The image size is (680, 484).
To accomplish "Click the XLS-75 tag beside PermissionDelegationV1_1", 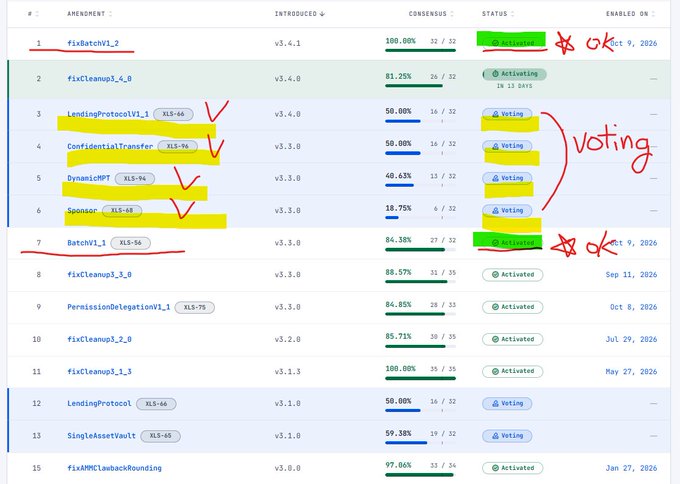I will tap(194, 307).
